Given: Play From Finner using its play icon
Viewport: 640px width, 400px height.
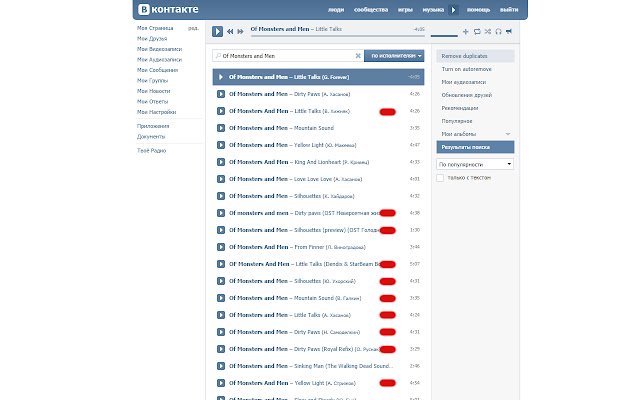Looking at the screenshot, I should tap(221, 247).
